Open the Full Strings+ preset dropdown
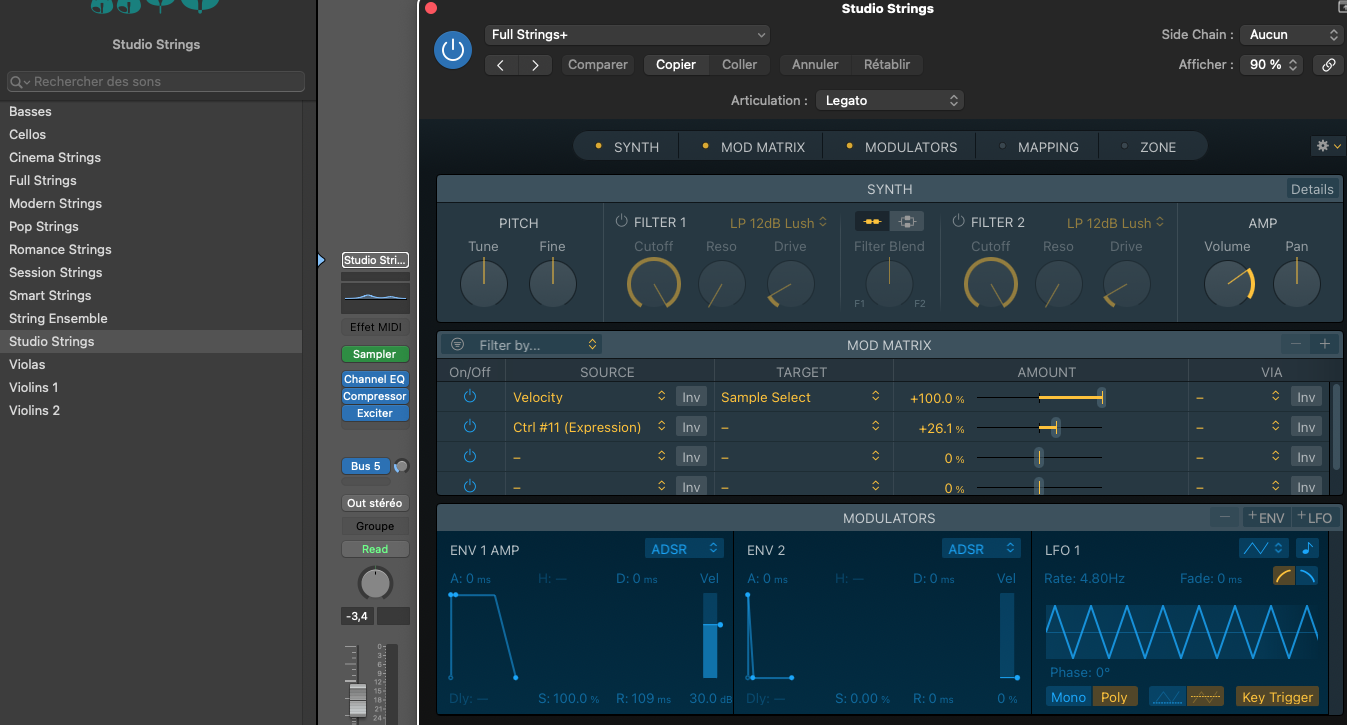 tap(628, 34)
